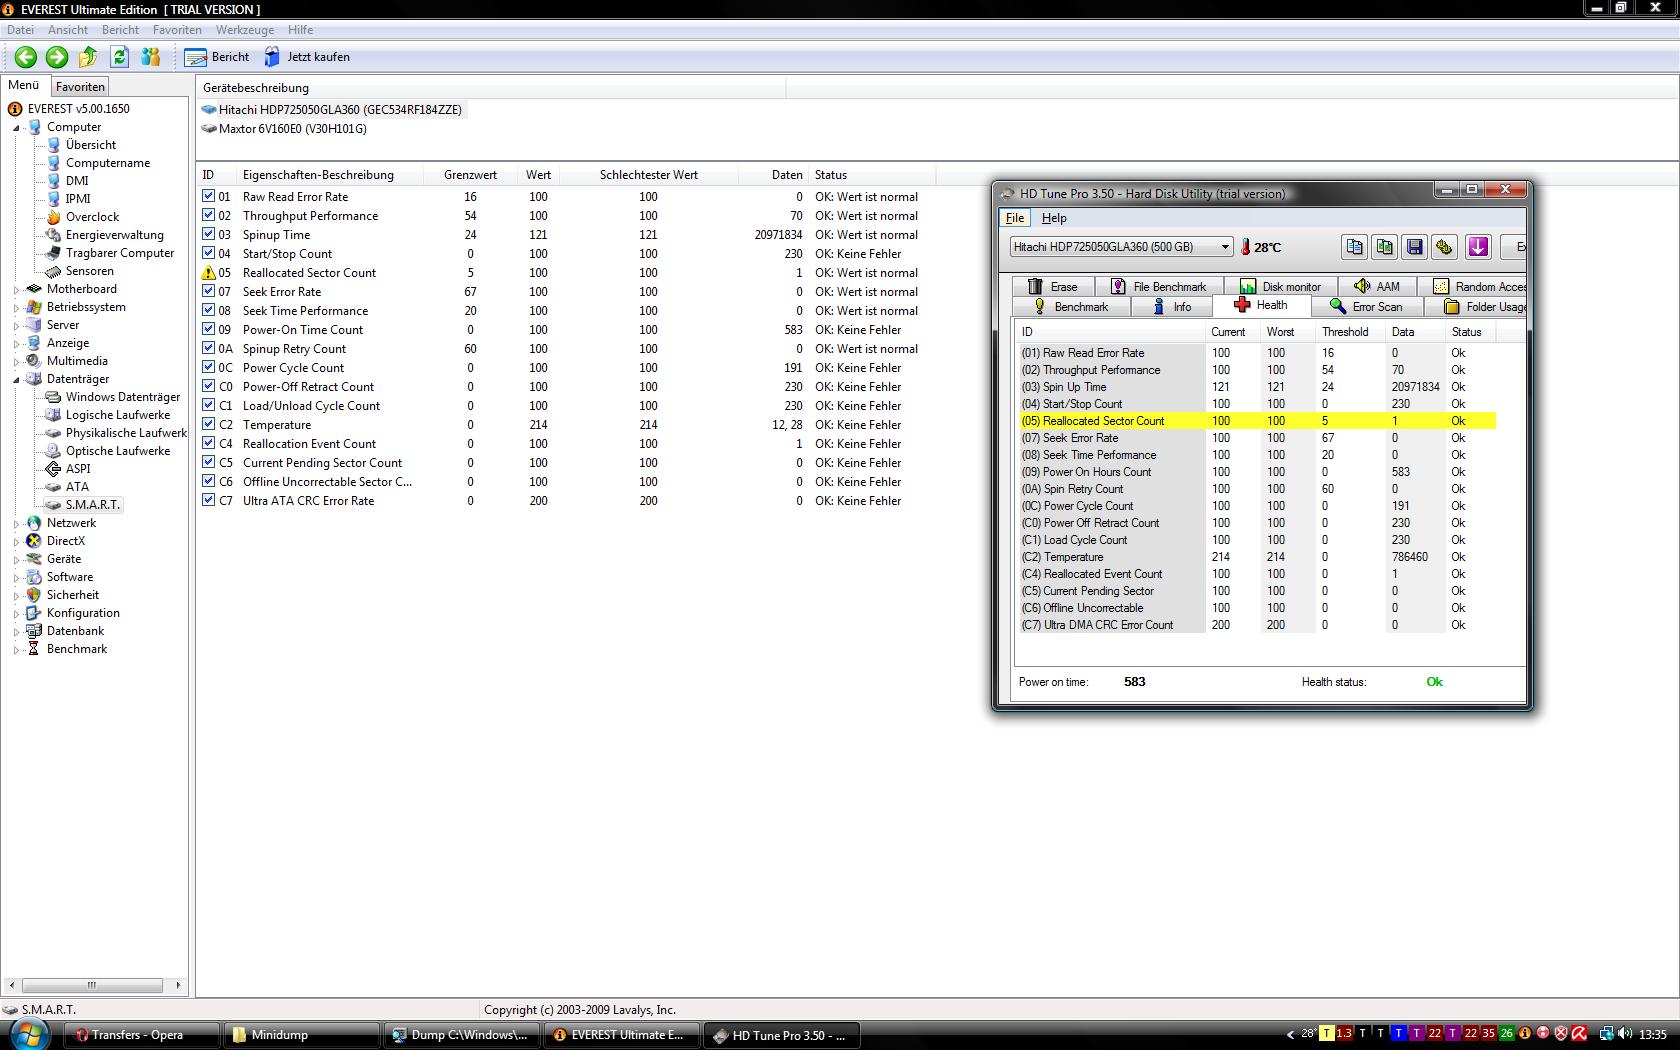Toggle the Start/Stop Count checkbox

209,253
